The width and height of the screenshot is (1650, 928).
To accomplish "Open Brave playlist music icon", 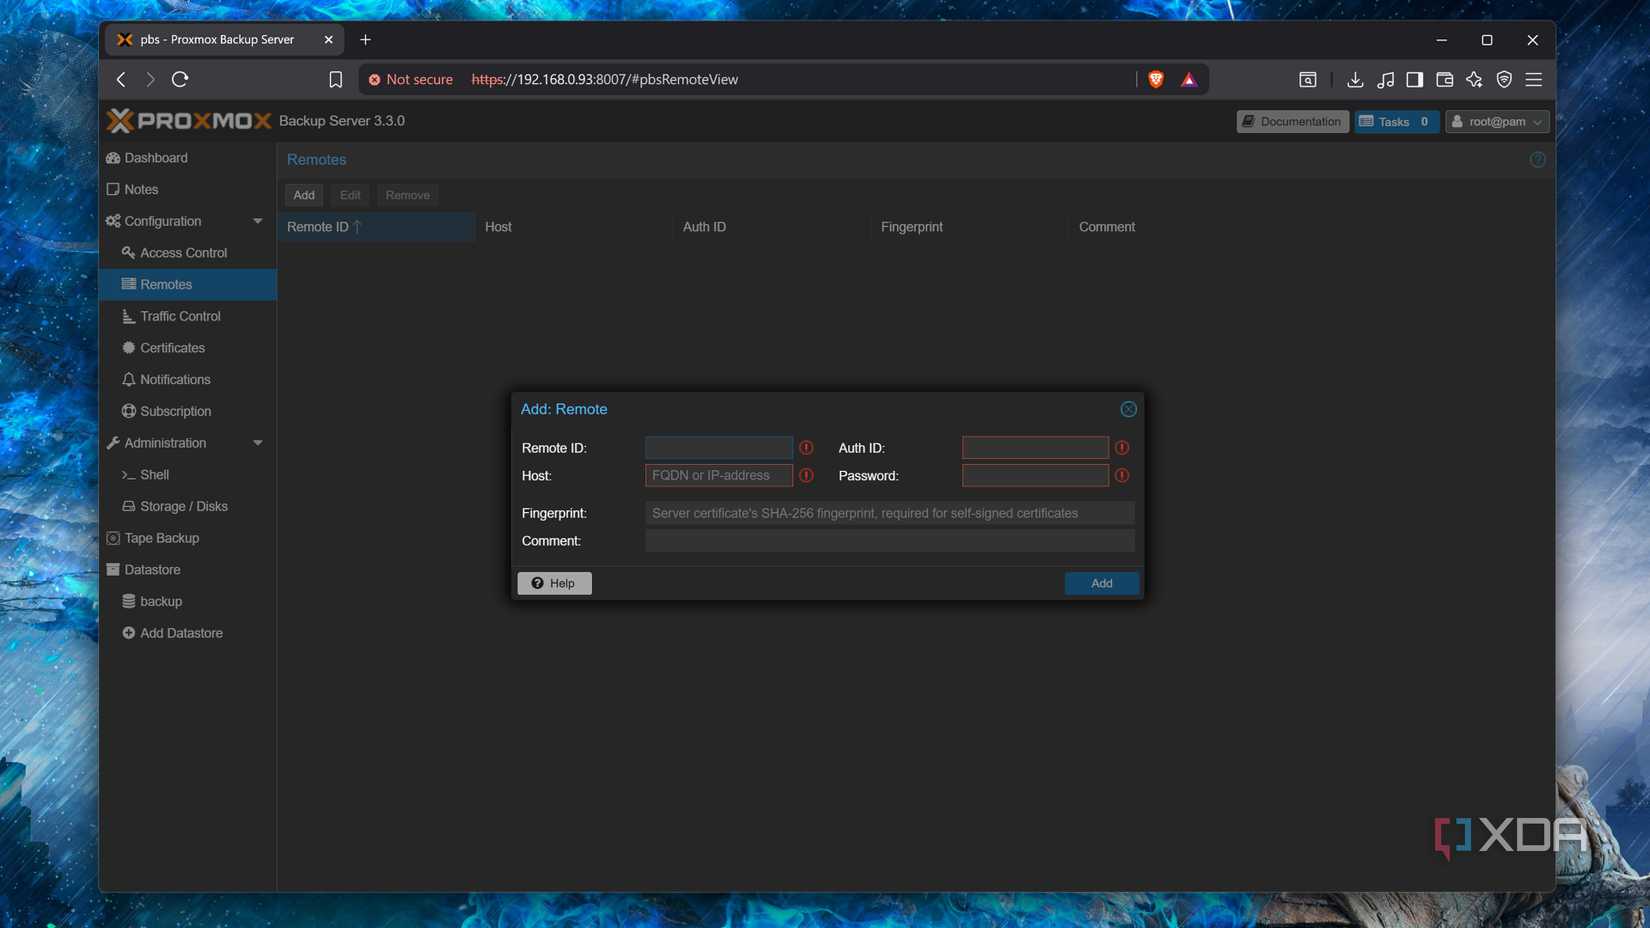I will [1385, 79].
